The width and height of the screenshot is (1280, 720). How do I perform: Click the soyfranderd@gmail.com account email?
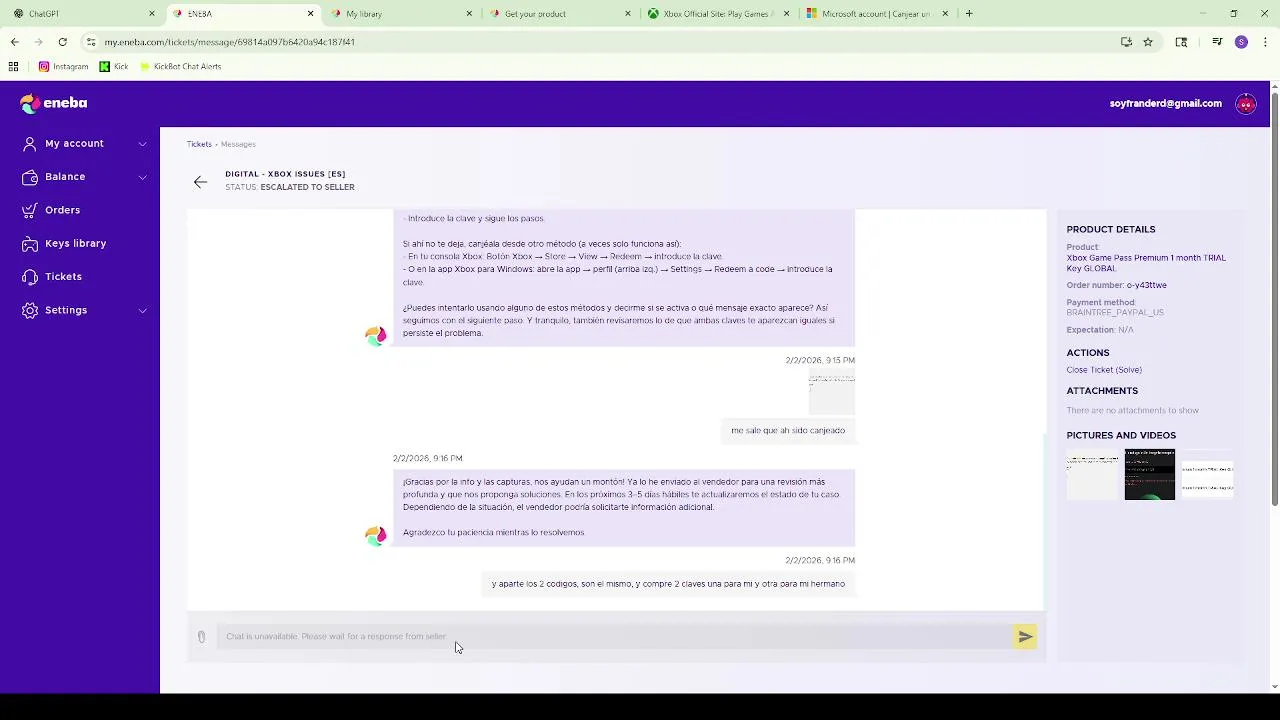click(x=1165, y=104)
